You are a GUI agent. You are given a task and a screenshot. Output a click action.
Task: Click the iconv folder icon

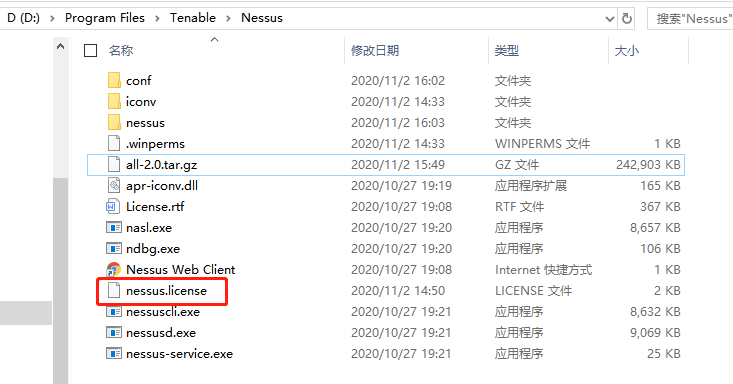point(114,101)
